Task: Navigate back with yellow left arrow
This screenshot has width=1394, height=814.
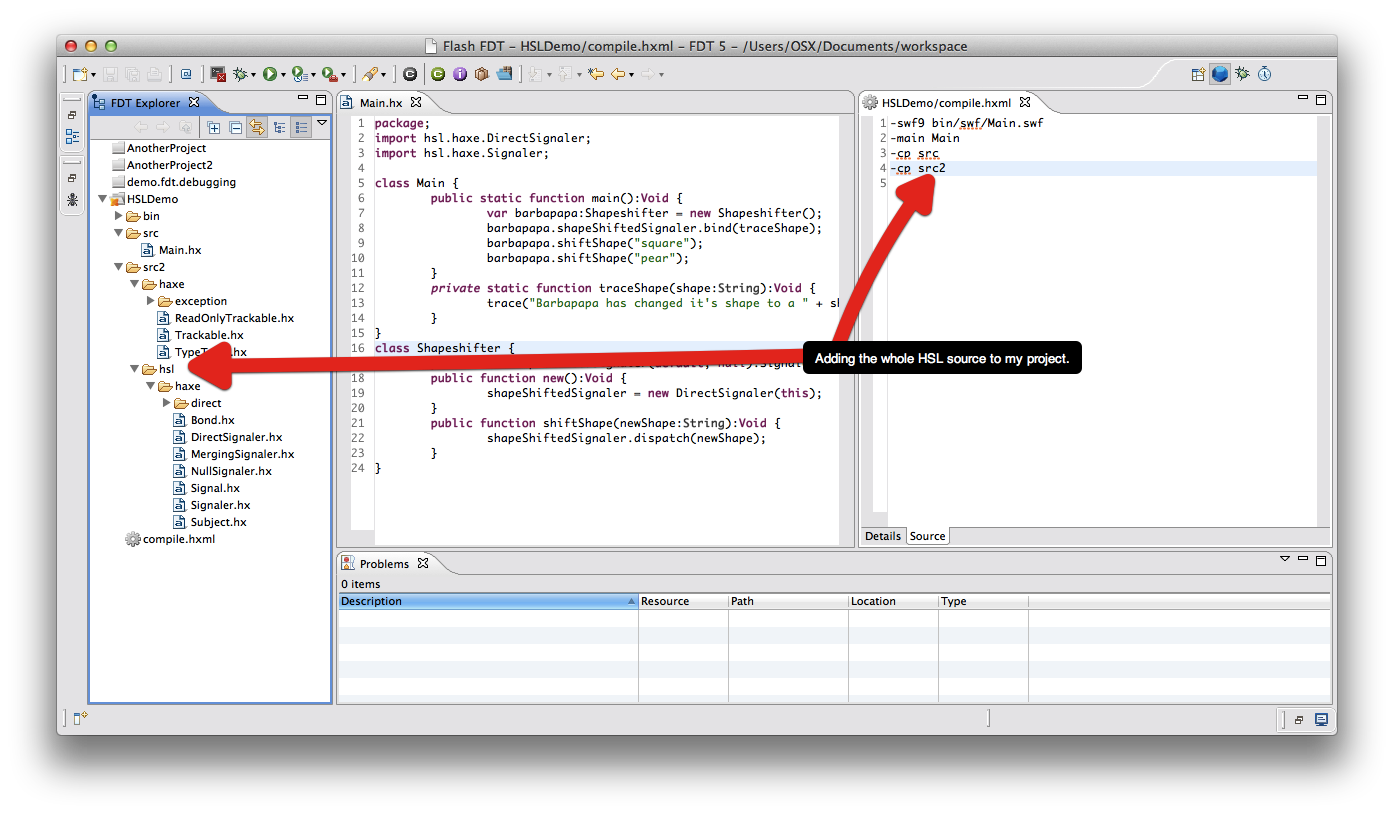Action: [x=619, y=74]
